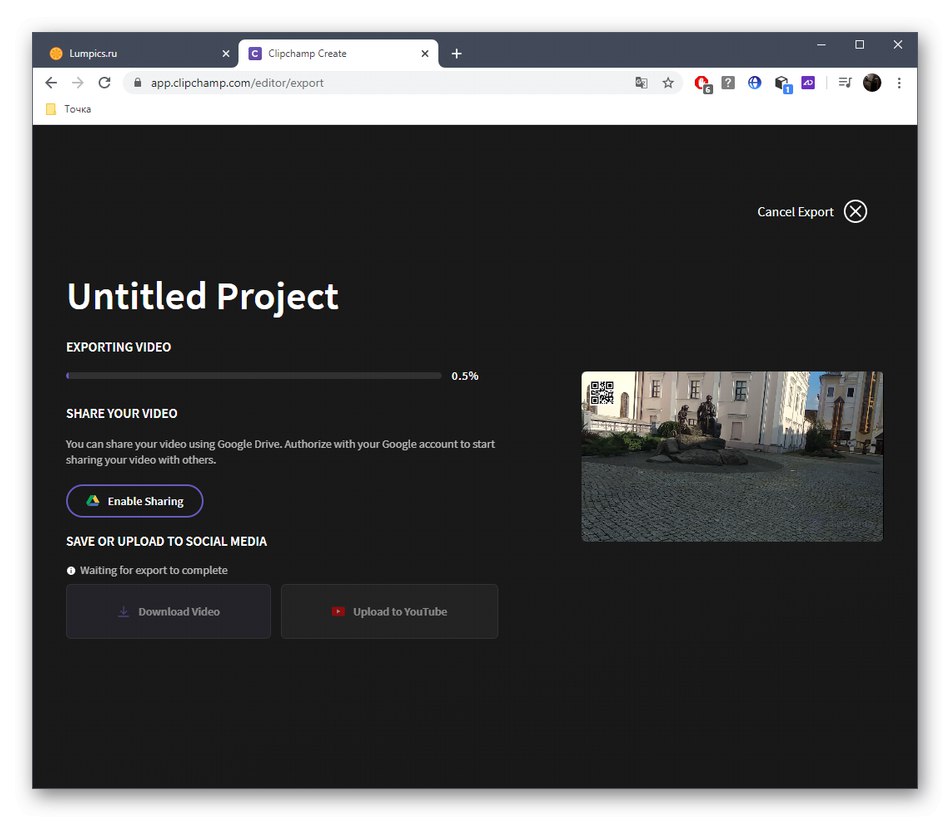This screenshot has height=821, width=950.
Task: Click the YouTube logo icon on the upload button
Action: pyautogui.click(x=338, y=611)
